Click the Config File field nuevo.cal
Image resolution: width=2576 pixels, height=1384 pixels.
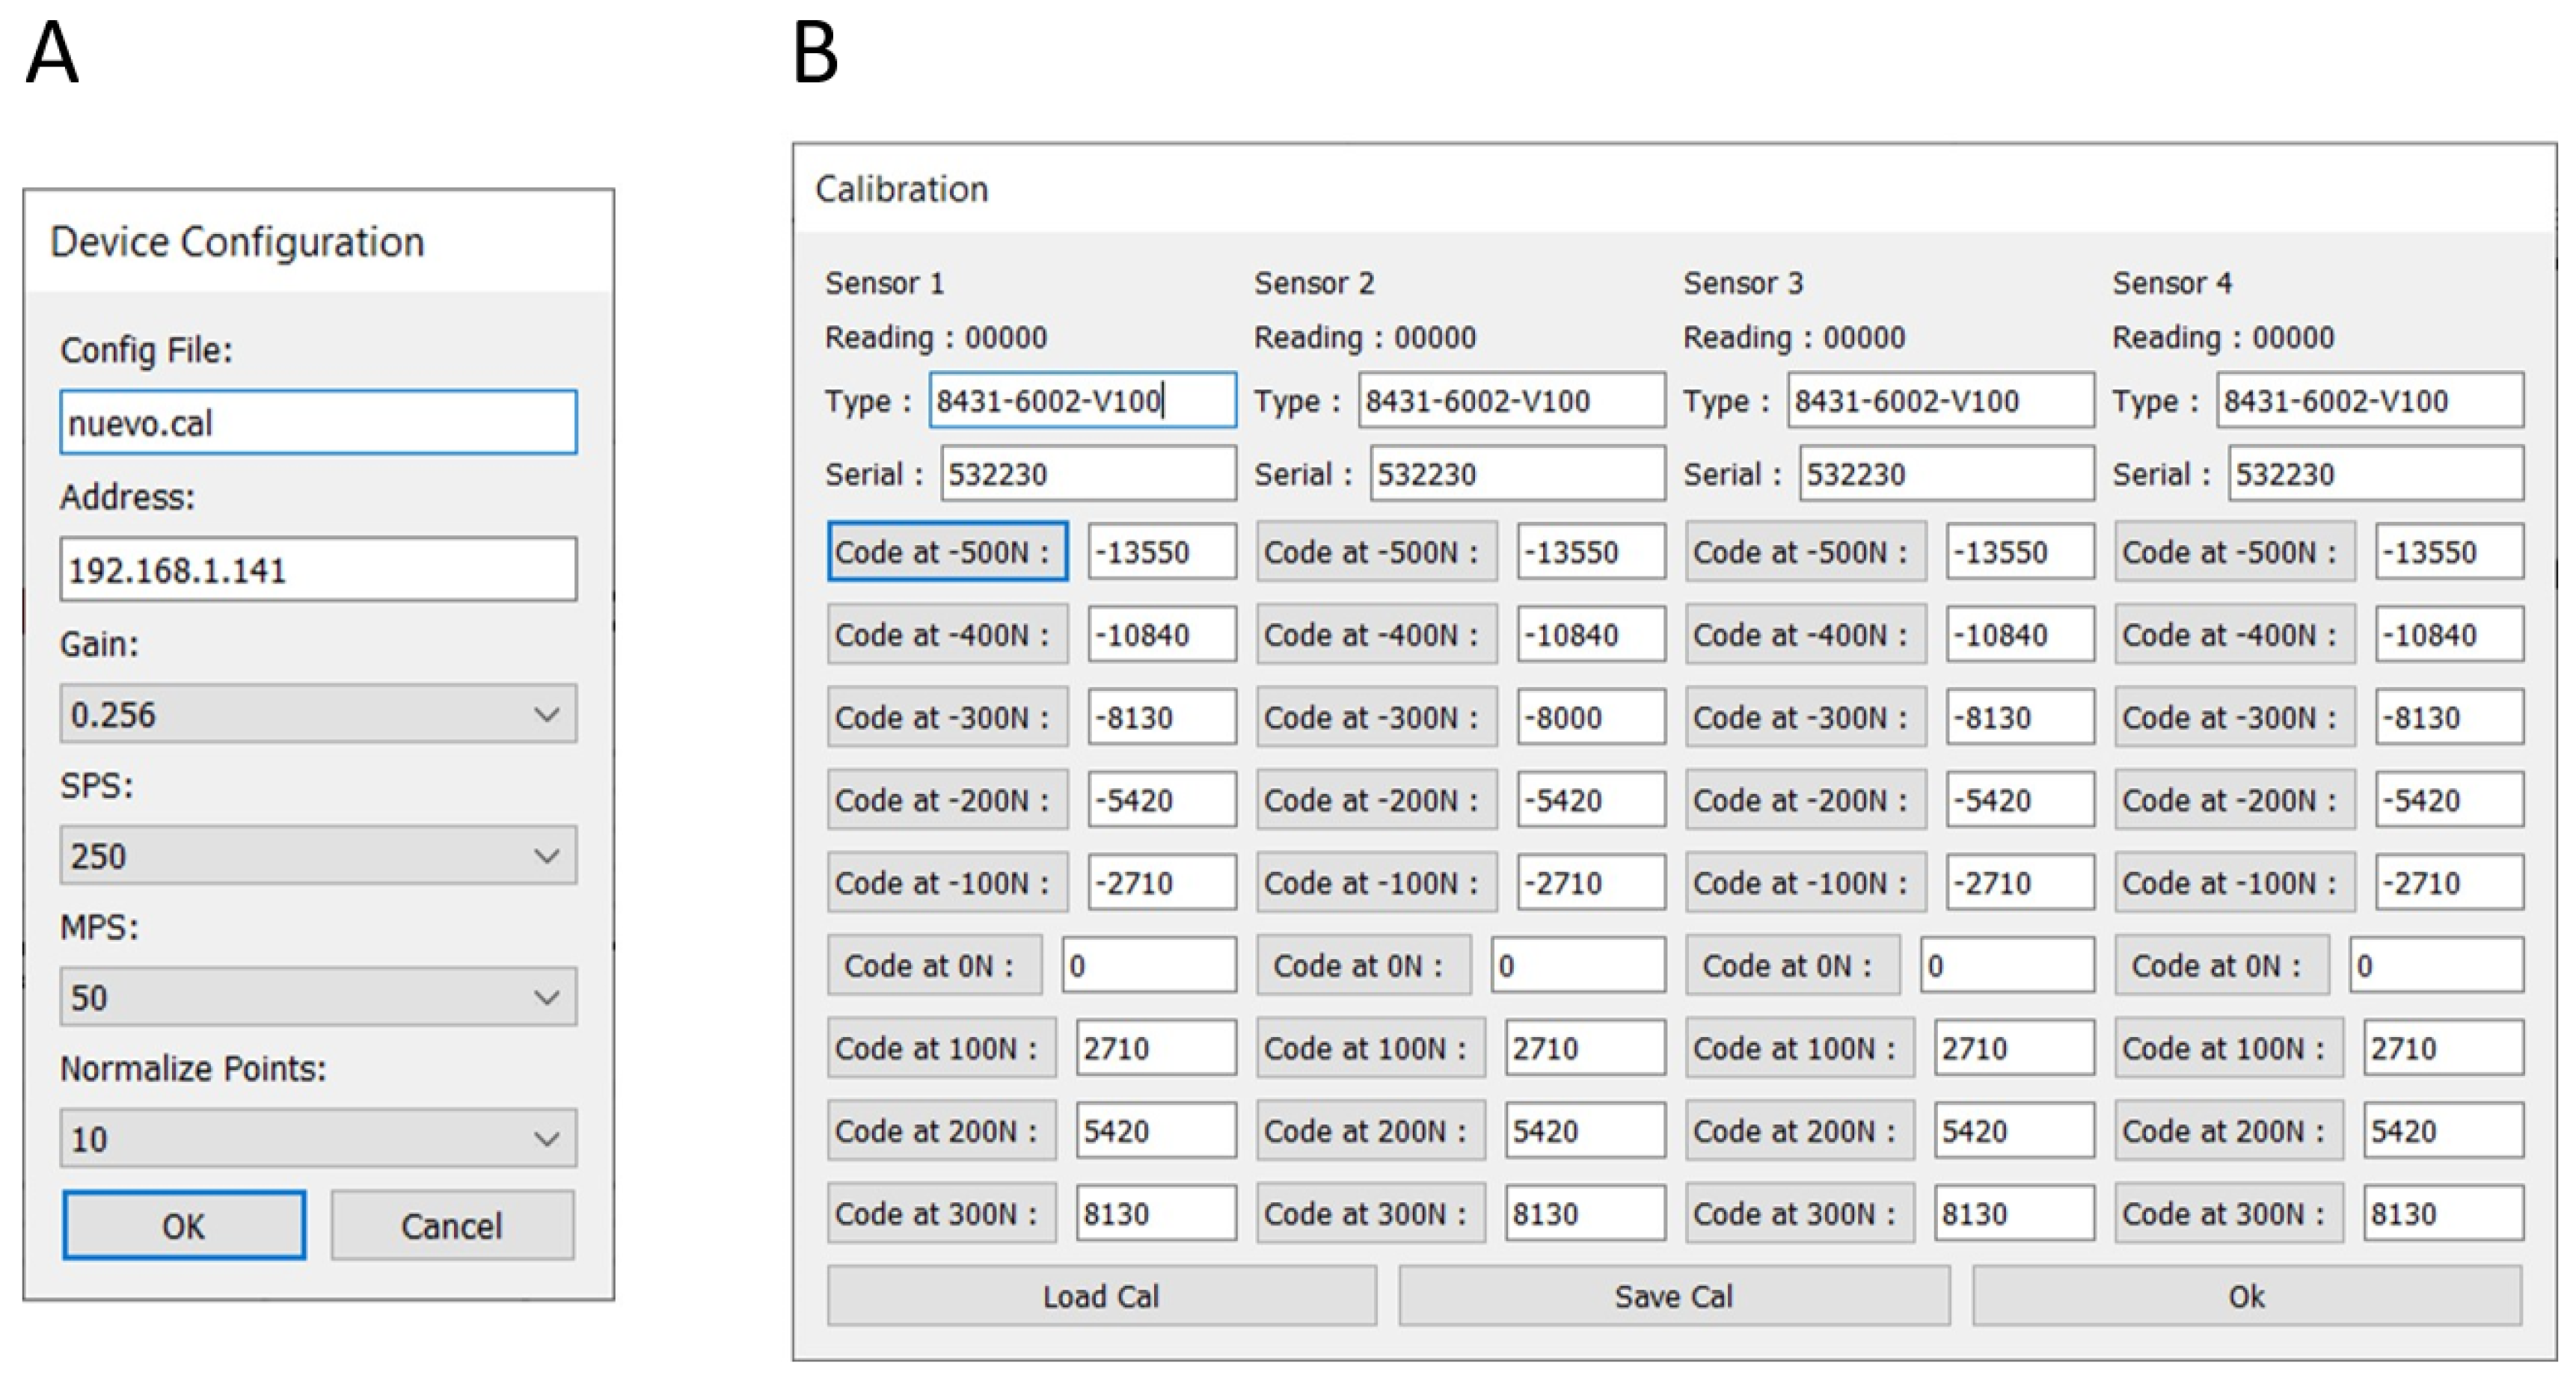coord(318,423)
